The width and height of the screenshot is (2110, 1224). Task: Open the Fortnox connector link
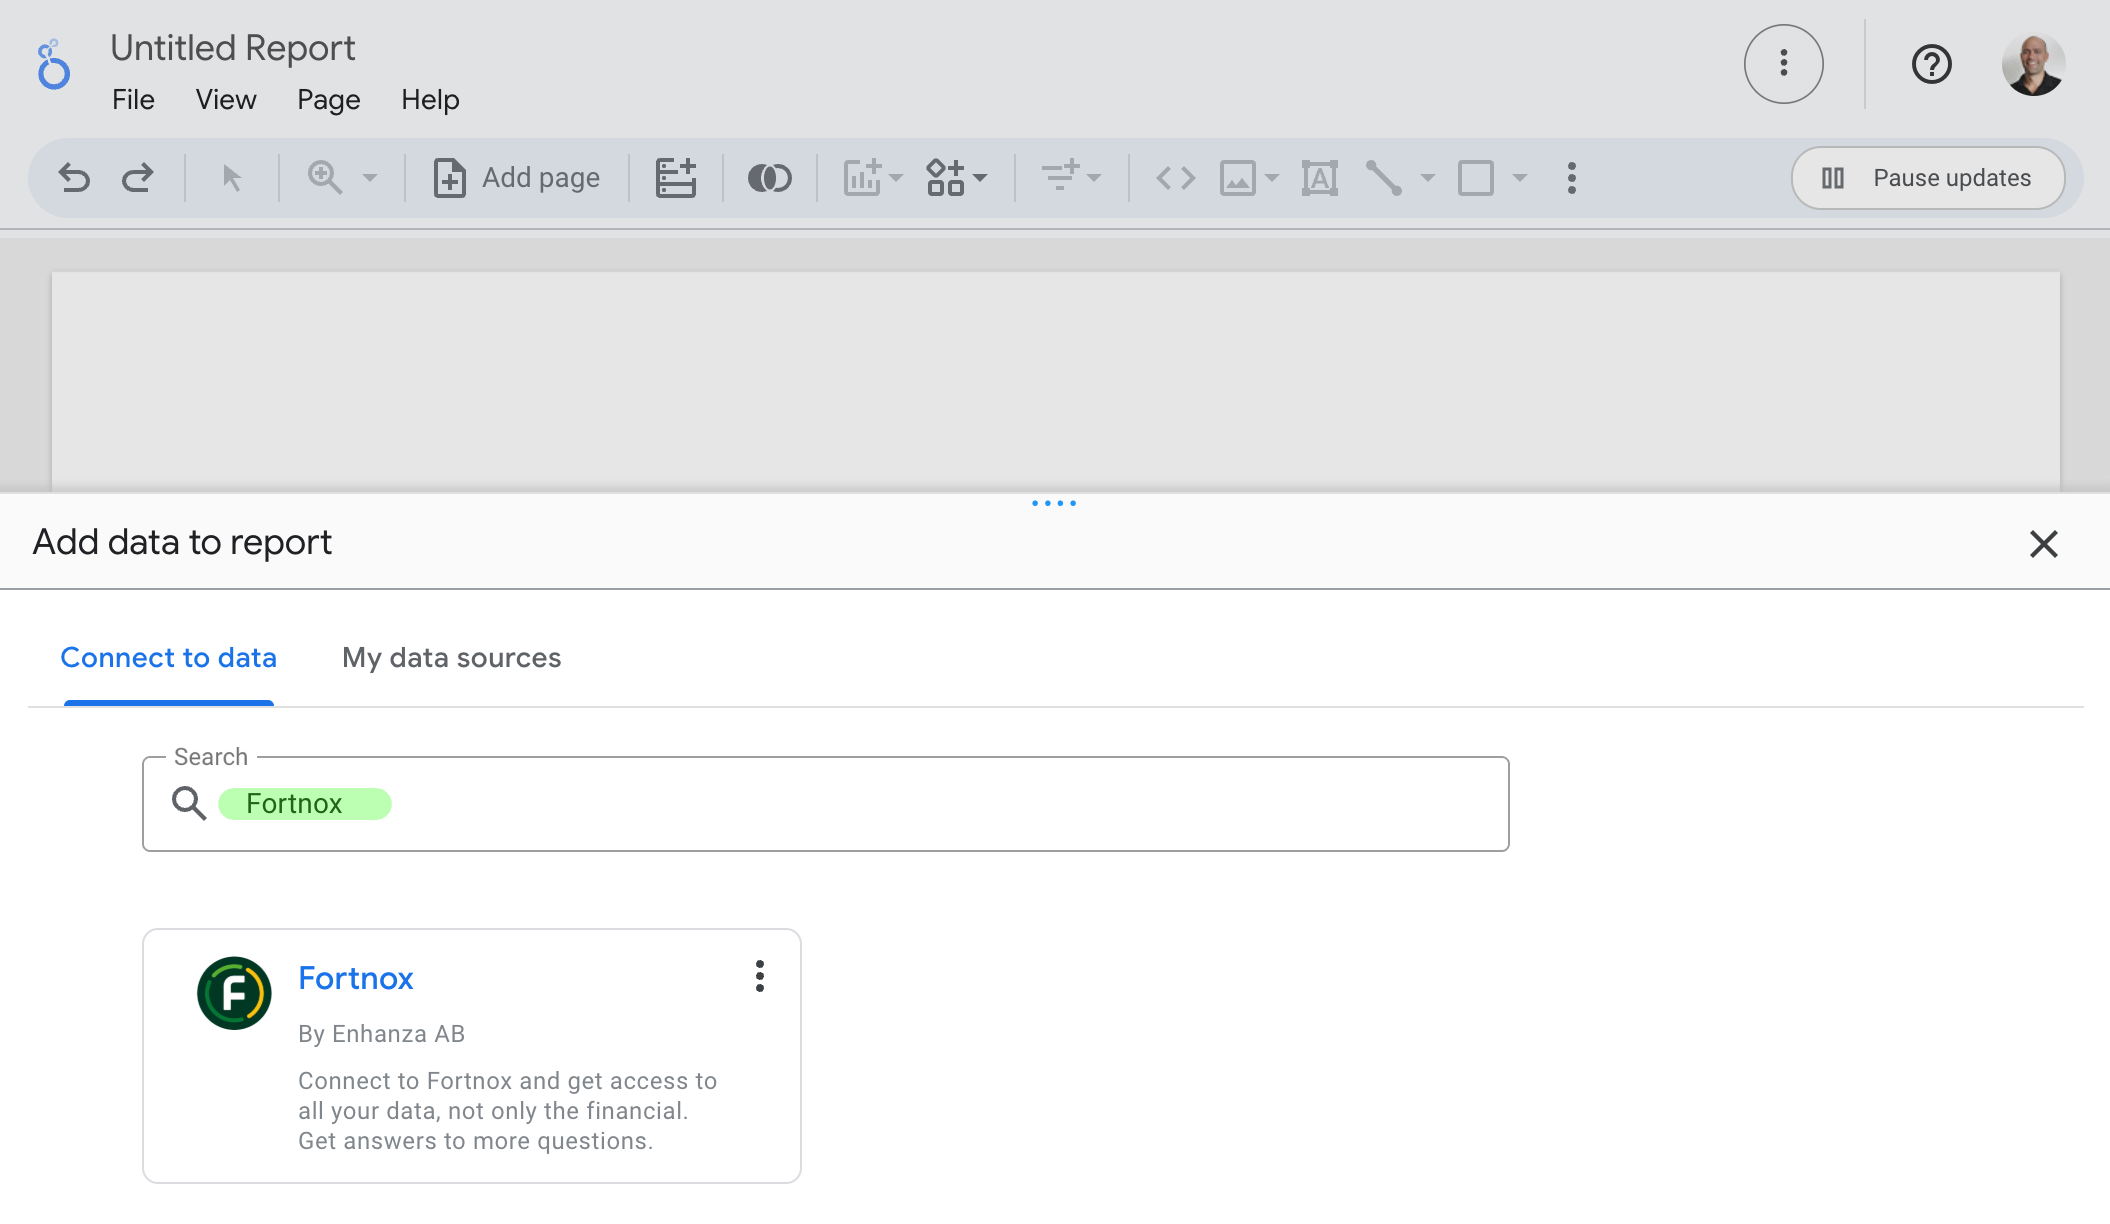(x=355, y=978)
